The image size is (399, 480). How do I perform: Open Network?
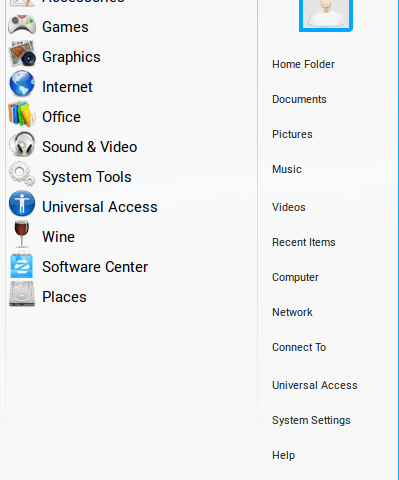292,312
